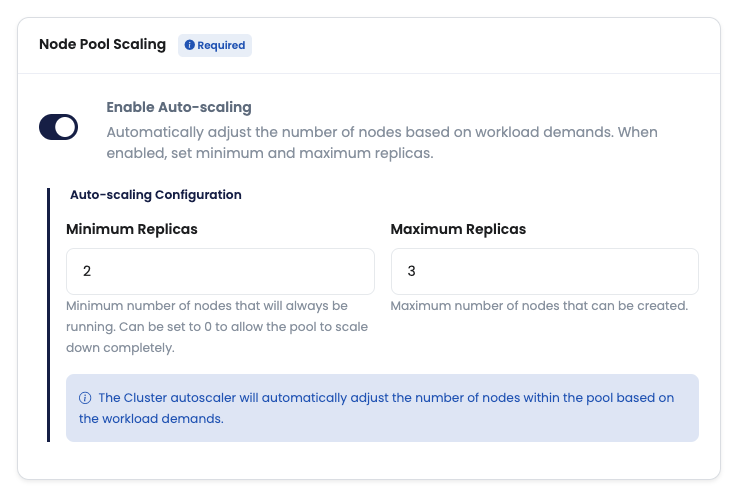This screenshot has width=731, height=495.
Task: Click the vertical bar beside Auto-scaling Configuration
Action: [x=48, y=313]
